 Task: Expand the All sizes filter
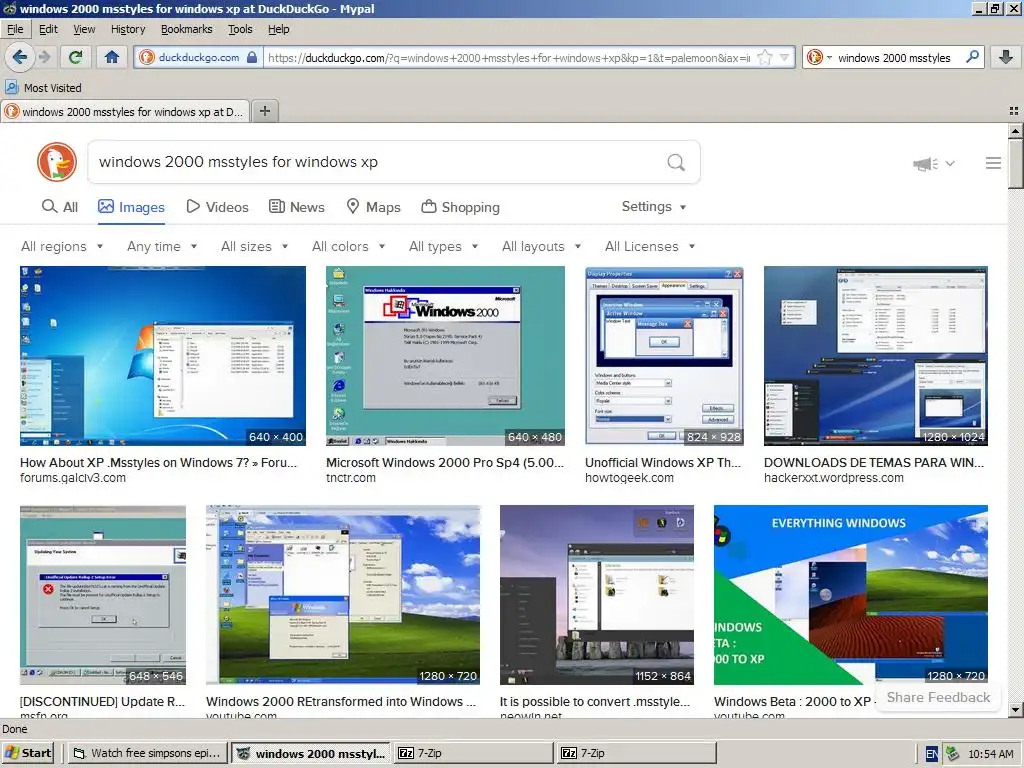tap(255, 246)
